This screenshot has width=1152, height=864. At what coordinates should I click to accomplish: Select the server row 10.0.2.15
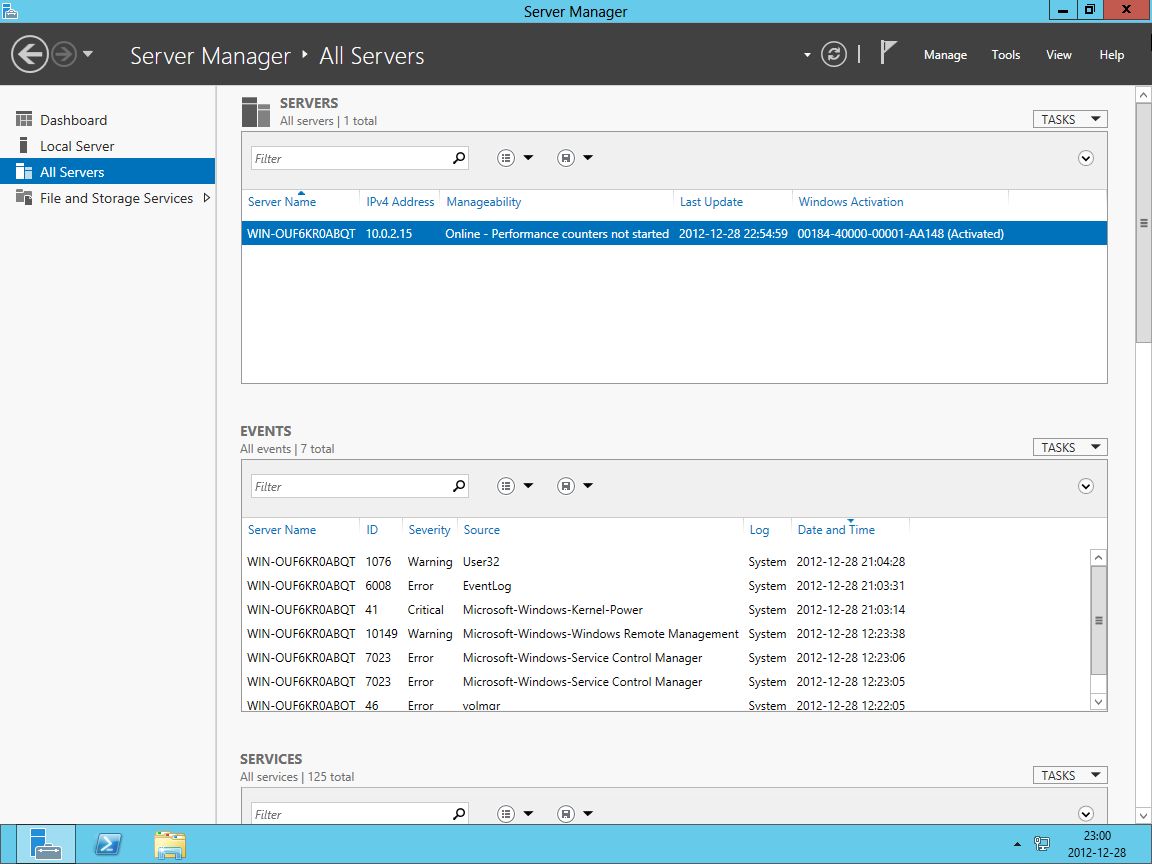(x=674, y=233)
